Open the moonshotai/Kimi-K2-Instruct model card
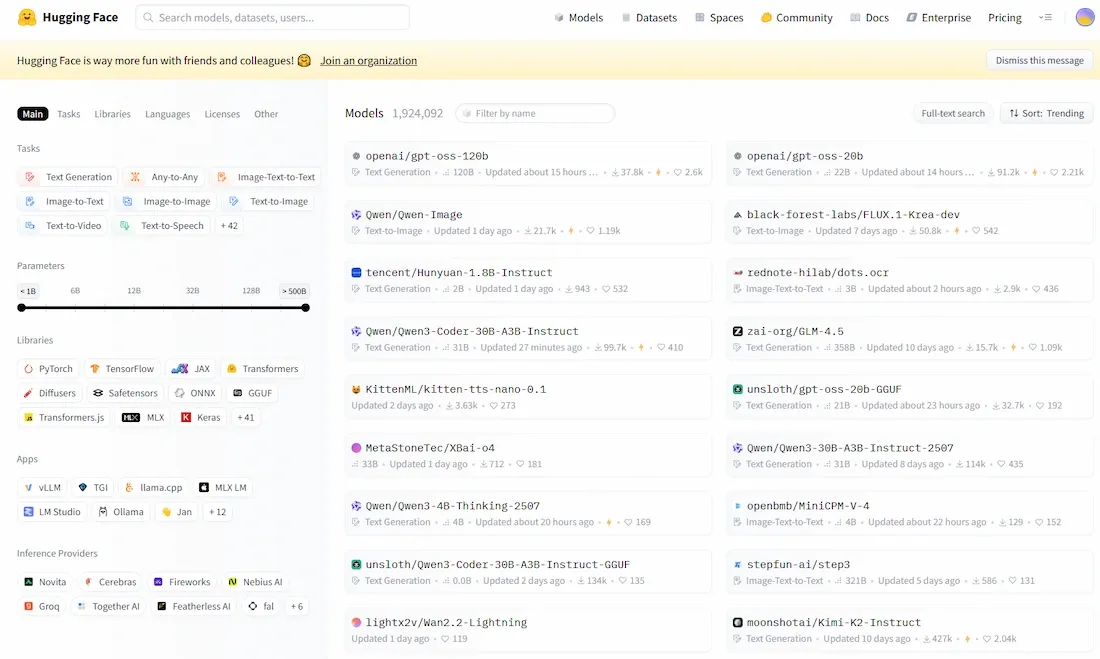The width and height of the screenshot is (1100, 659). 909,630
